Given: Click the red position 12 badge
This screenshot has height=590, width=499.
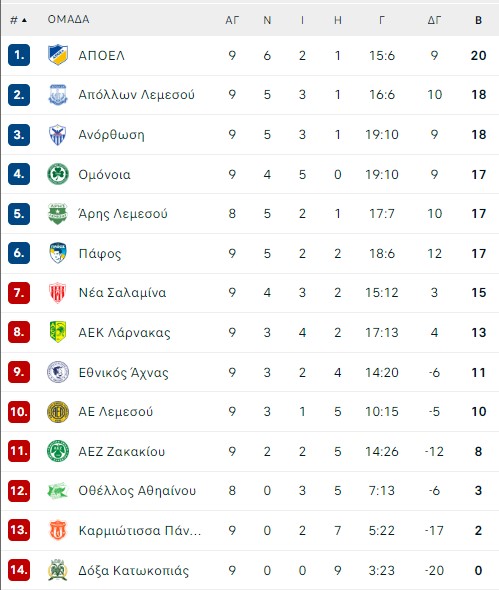Looking at the screenshot, I should [x=19, y=491].
